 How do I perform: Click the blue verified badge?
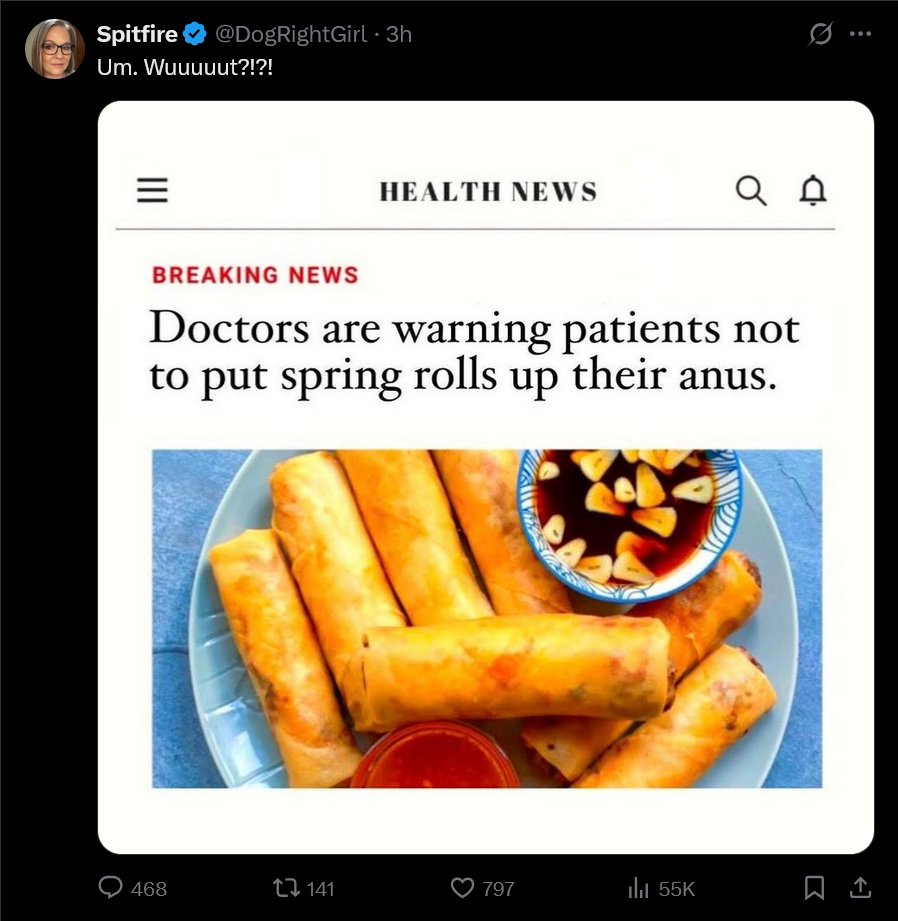click(195, 34)
